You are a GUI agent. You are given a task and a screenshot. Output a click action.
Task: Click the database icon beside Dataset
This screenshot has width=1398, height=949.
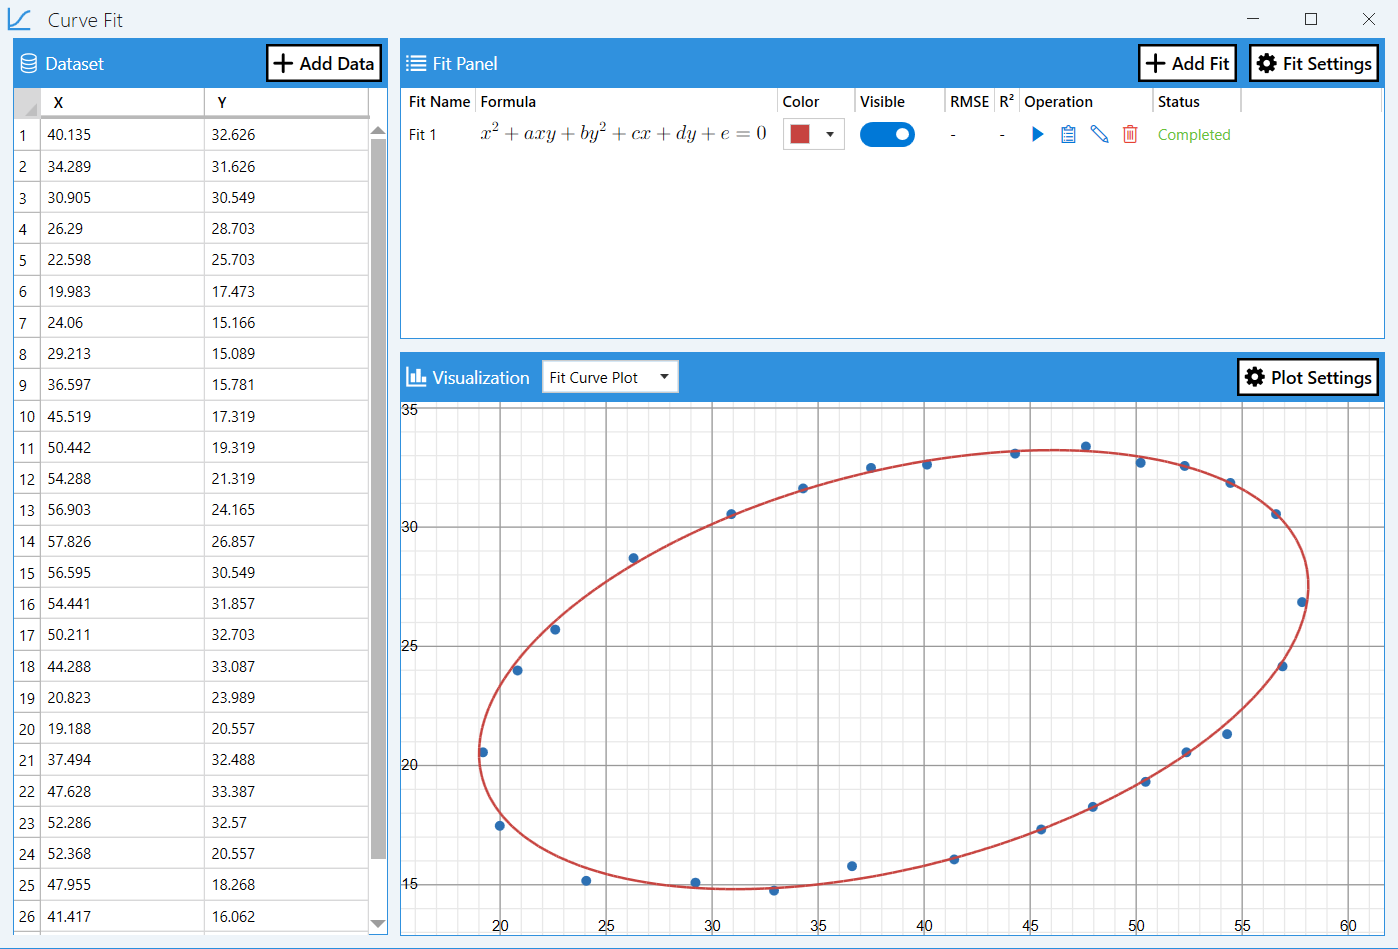click(27, 63)
